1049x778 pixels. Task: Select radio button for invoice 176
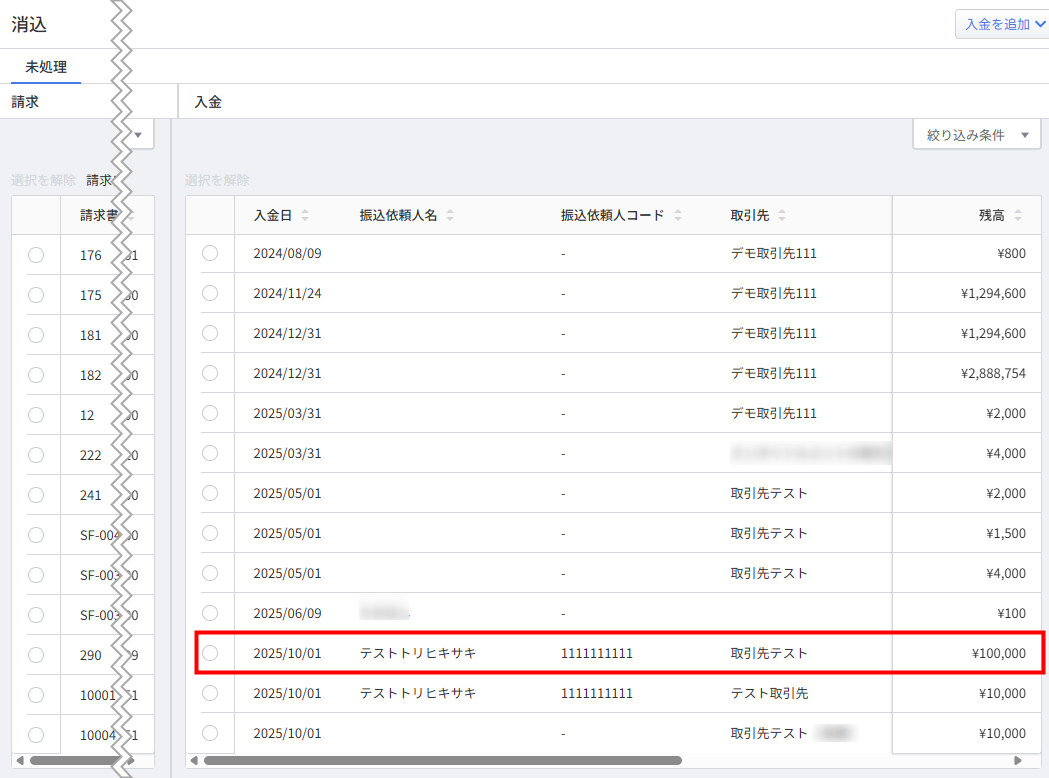point(36,255)
